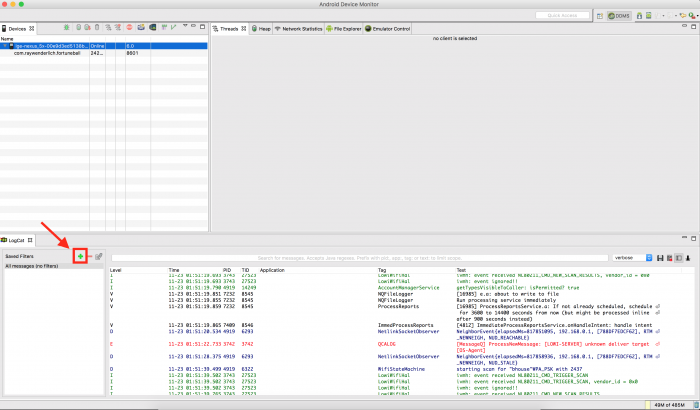Viewport: 700px width, 410px height.
Task: Select All messages (no filters) entry
Action: coord(54,266)
